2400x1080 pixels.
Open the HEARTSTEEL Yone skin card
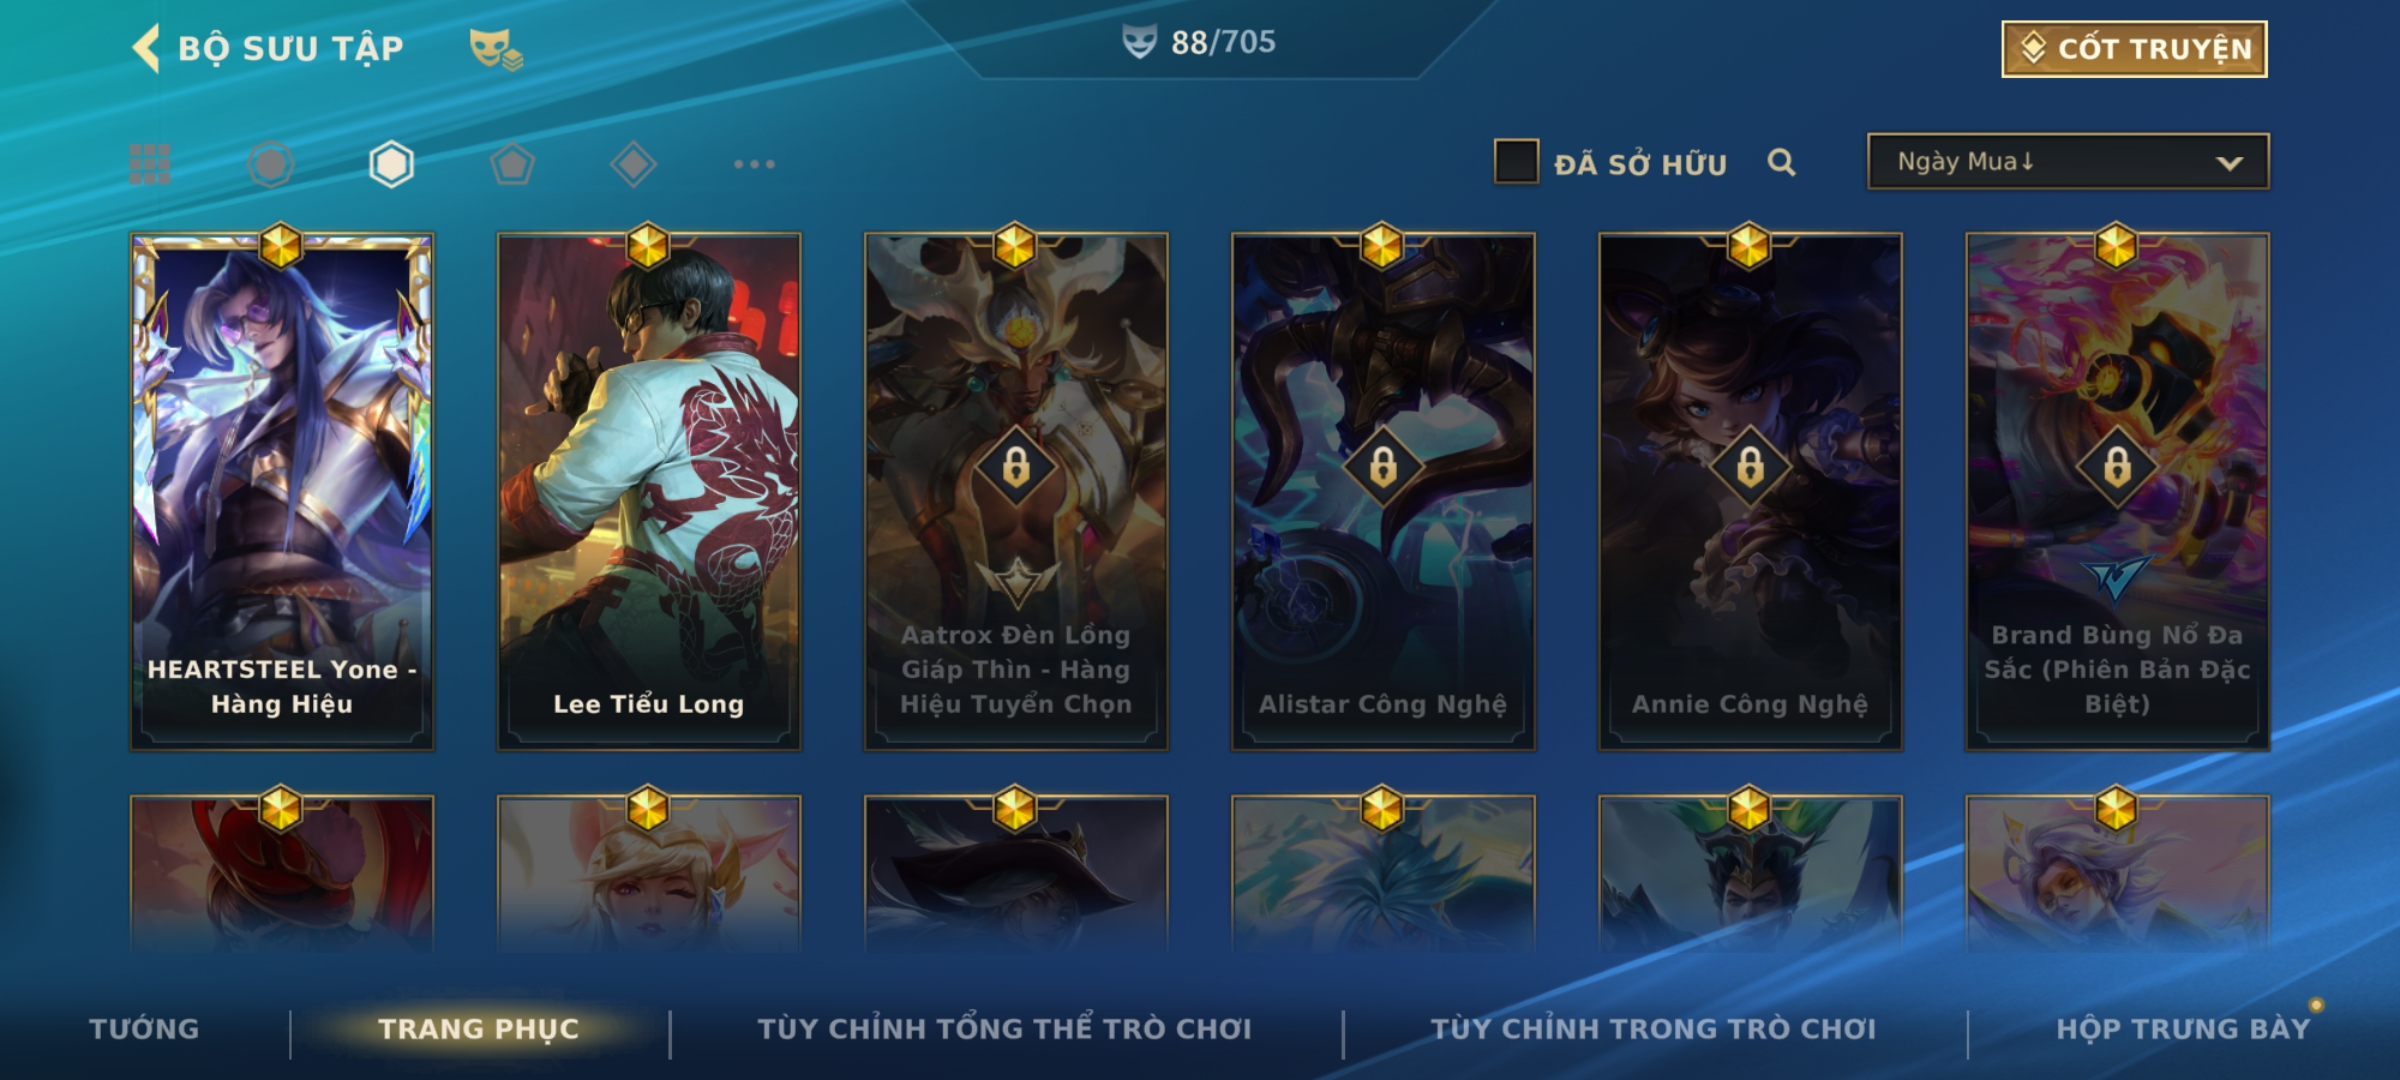coord(282,492)
